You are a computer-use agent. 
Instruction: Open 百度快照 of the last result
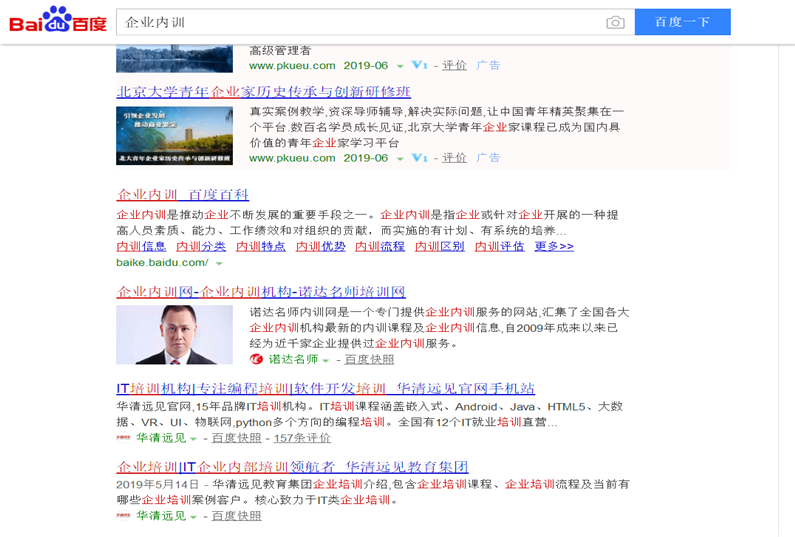236,516
